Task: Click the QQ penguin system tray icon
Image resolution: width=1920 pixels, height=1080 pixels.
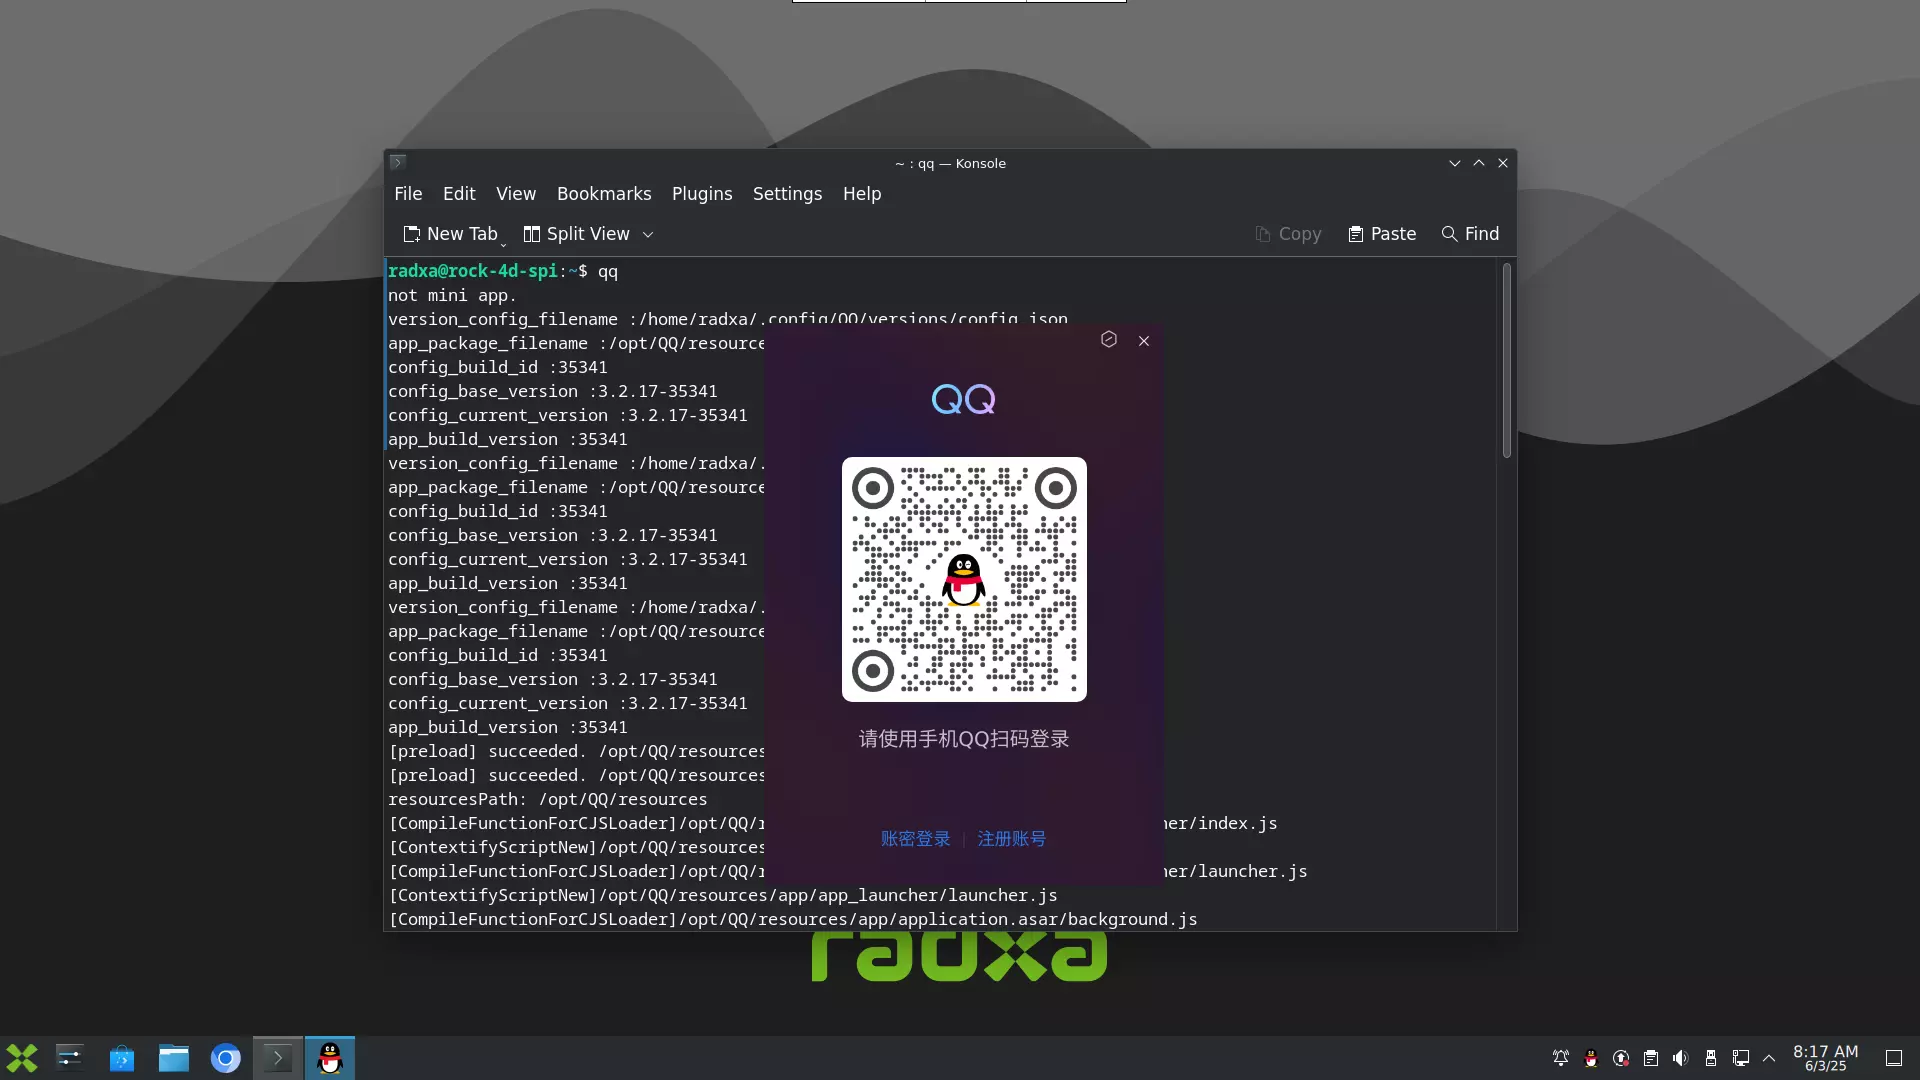Action: click(1591, 1058)
